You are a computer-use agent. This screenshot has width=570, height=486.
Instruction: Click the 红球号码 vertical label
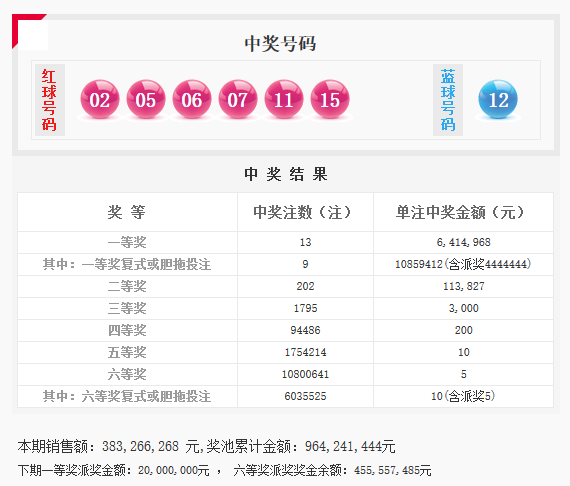[x=49, y=100]
